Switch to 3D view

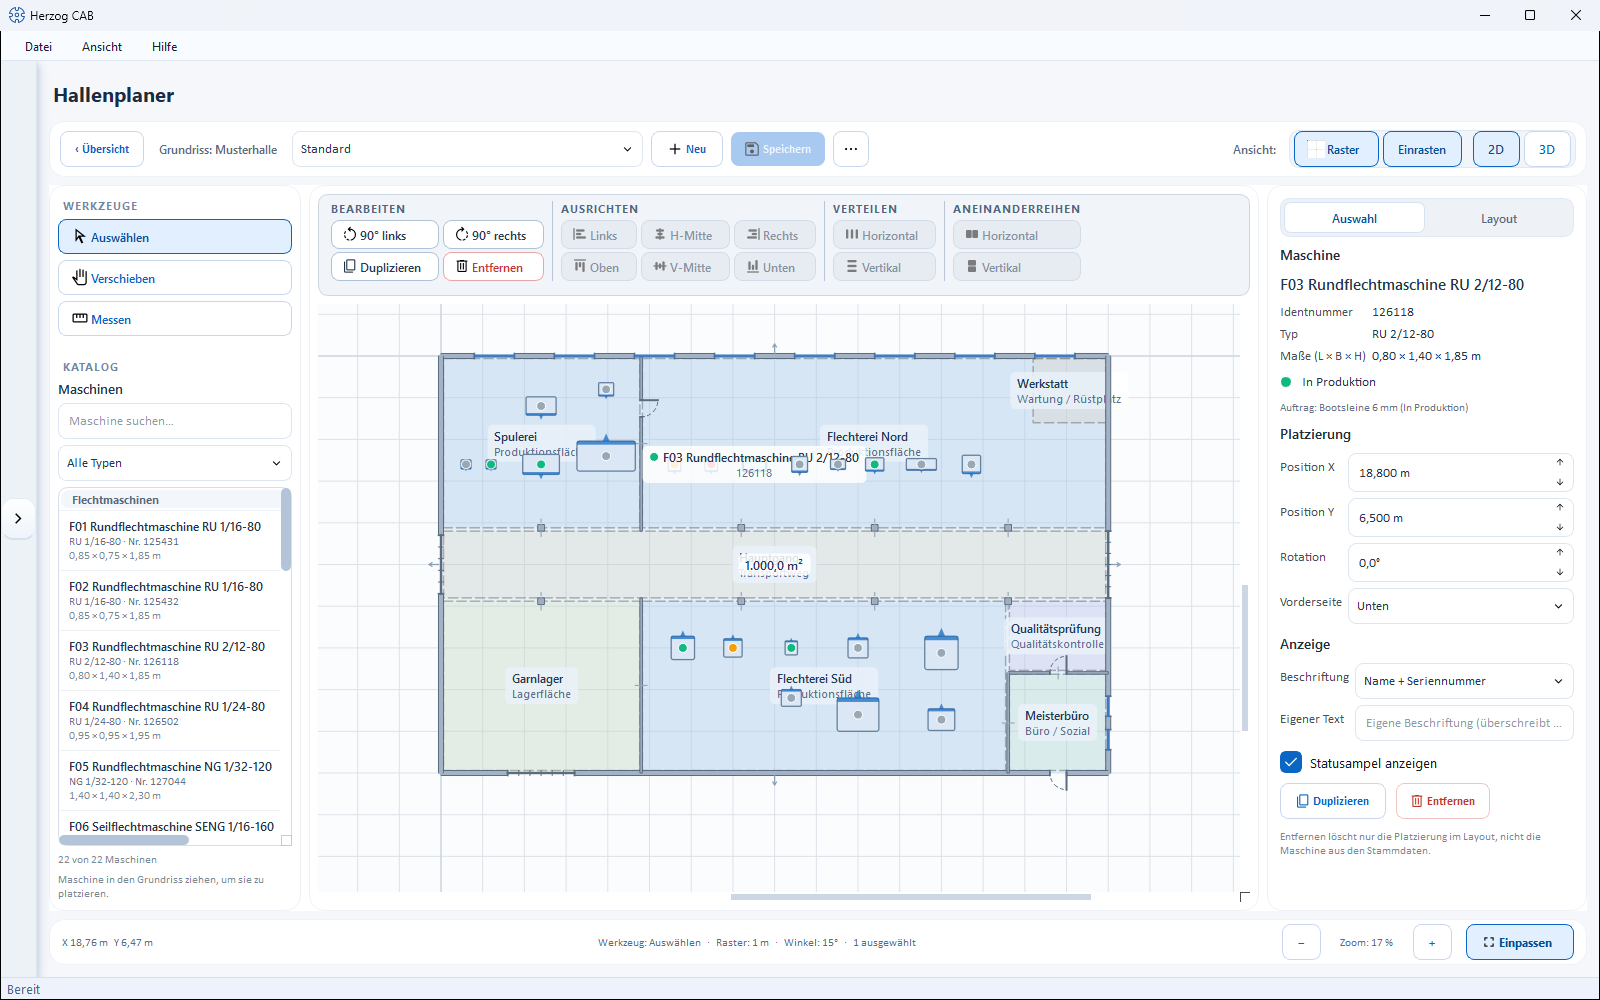[x=1547, y=149]
